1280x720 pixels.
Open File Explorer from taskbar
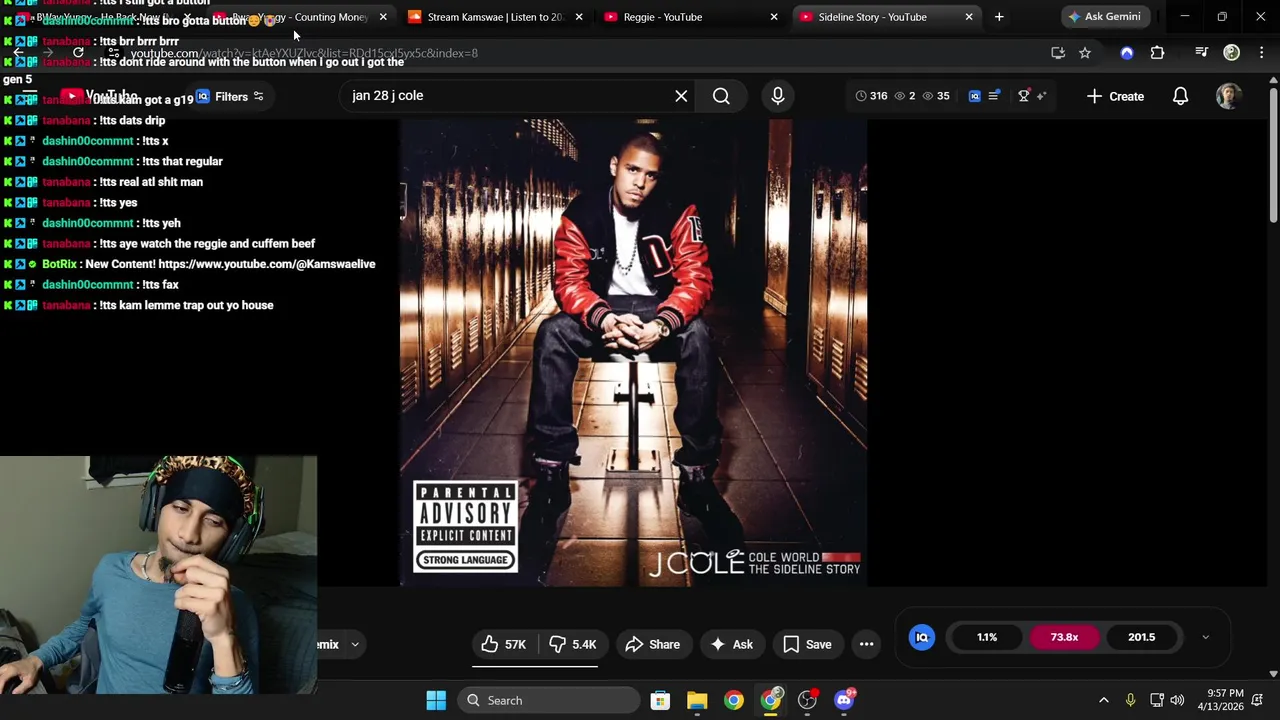pyautogui.click(x=697, y=700)
